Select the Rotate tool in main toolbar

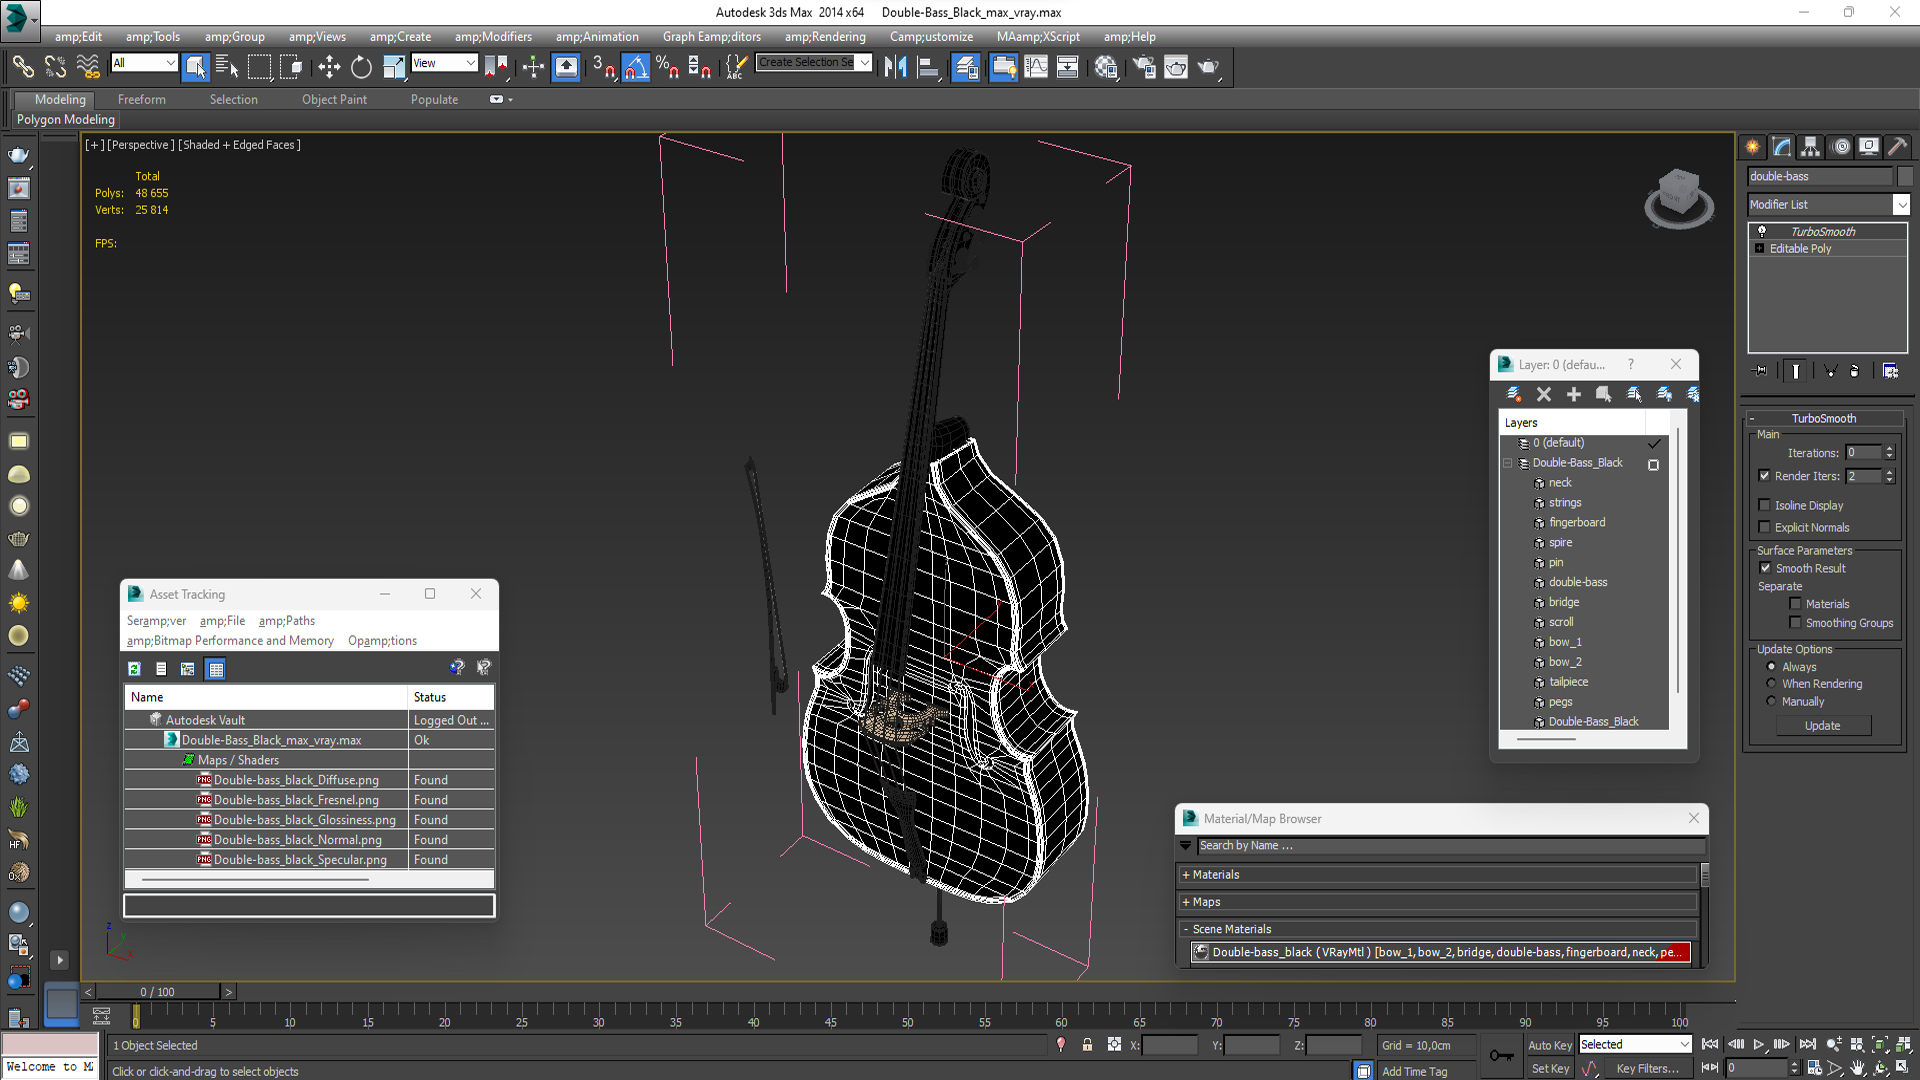(361, 67)
